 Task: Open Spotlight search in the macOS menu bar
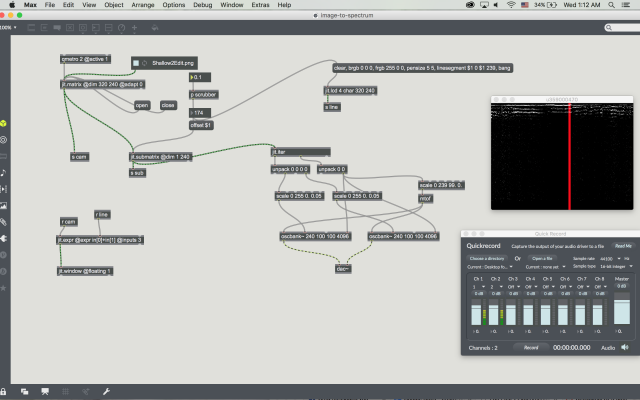click(x=611, y=5)
